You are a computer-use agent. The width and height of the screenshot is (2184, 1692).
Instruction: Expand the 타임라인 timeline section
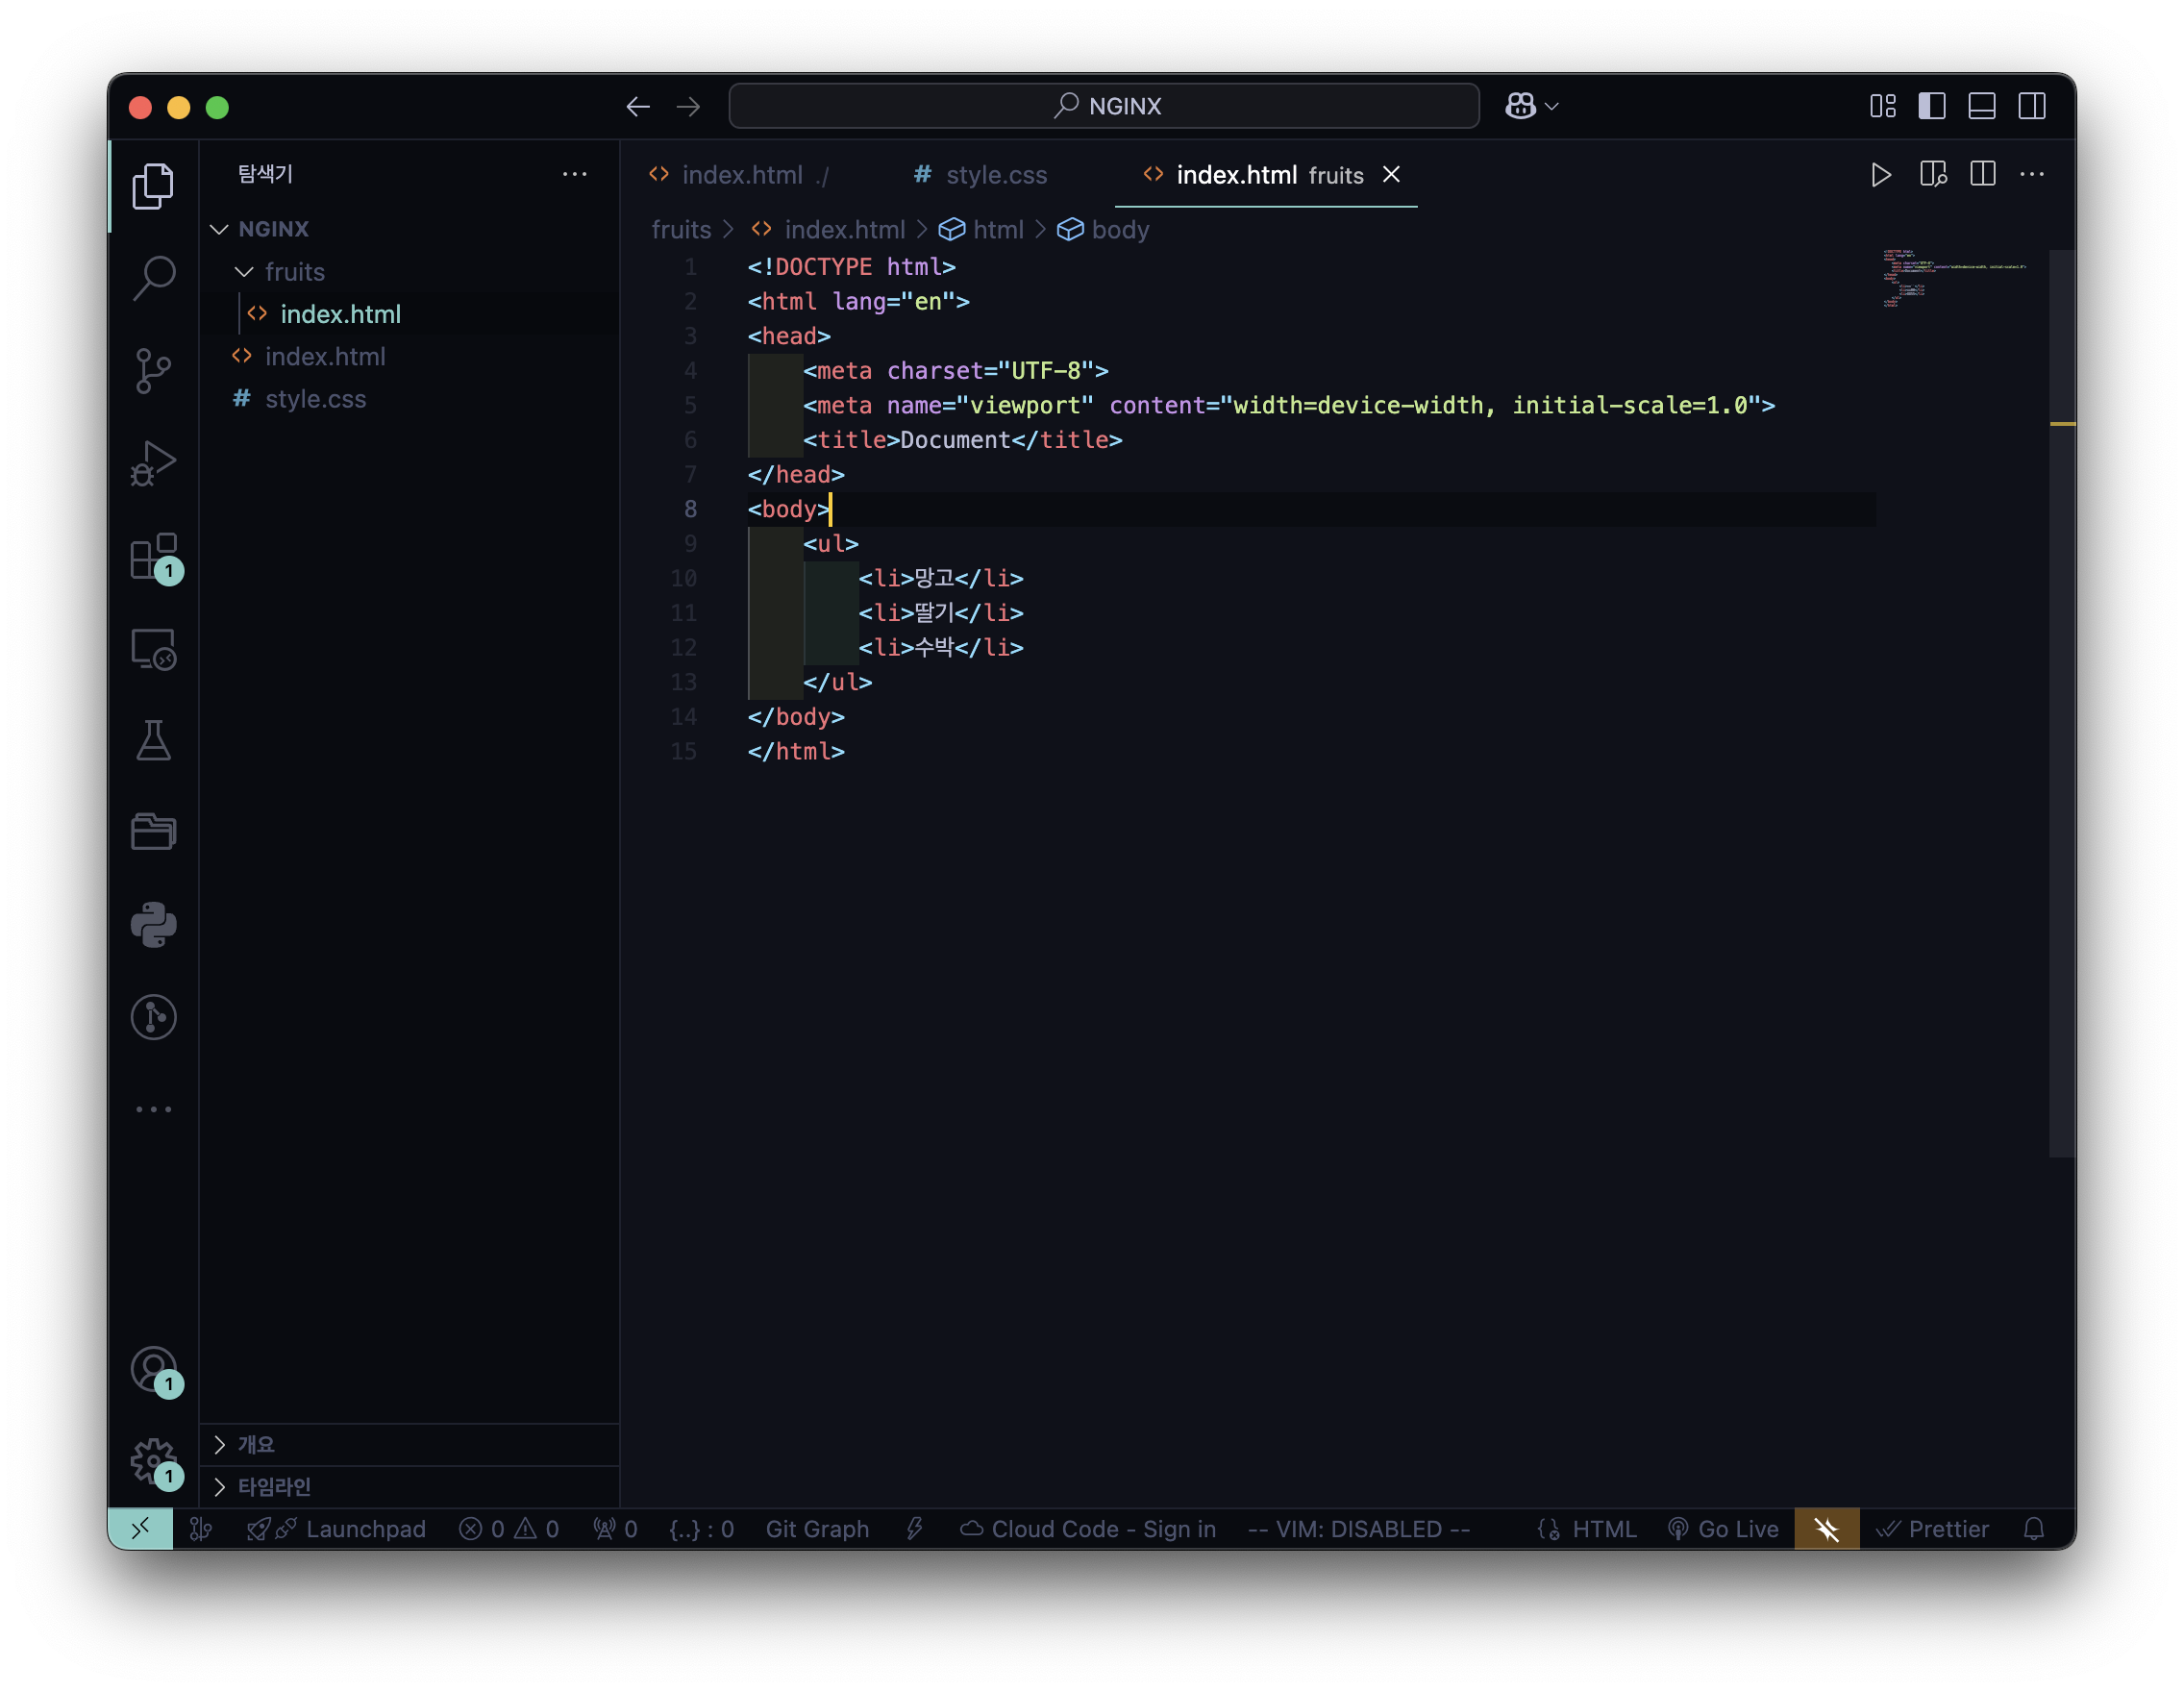coord(273,1486)
